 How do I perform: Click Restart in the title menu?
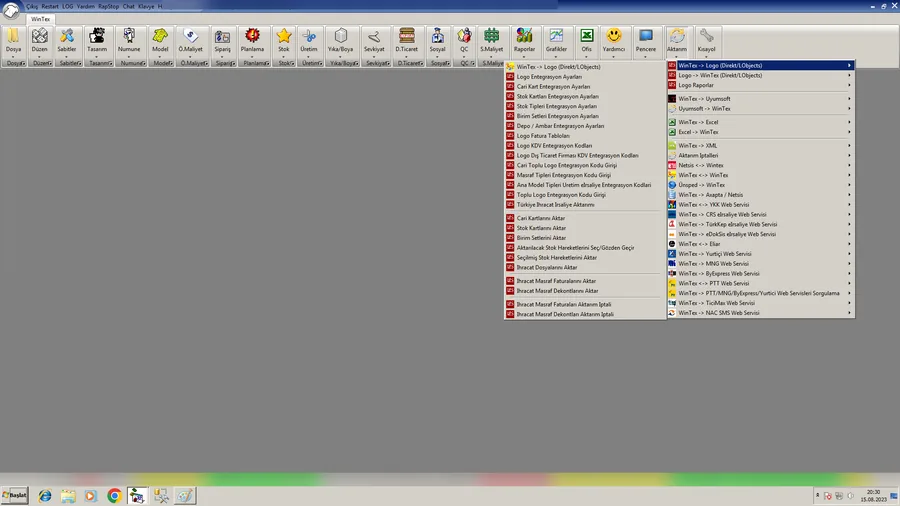tap(50, 6)
